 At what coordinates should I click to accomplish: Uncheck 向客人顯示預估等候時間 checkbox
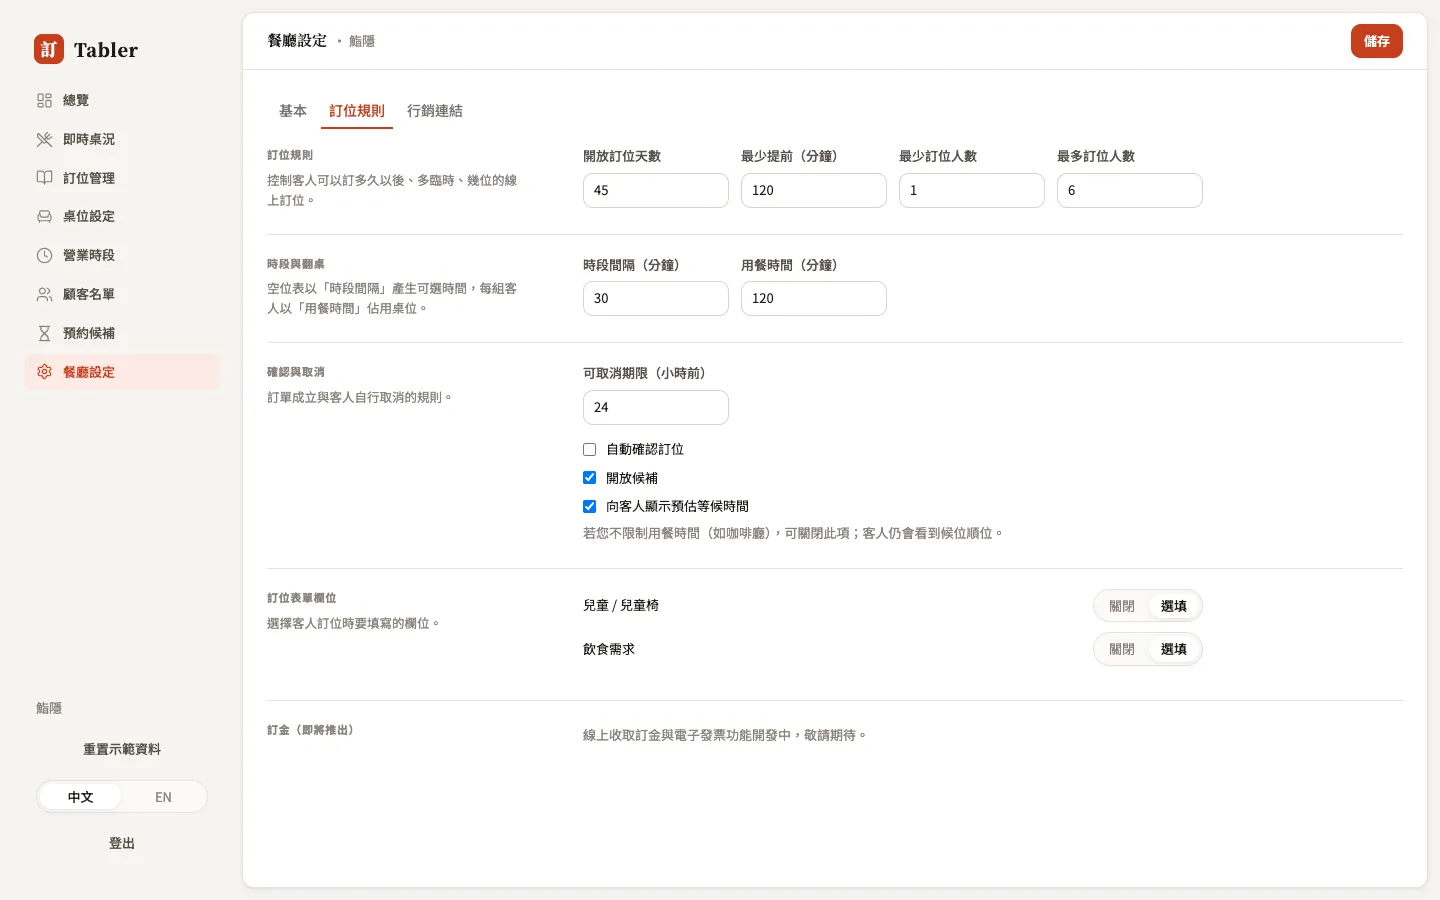[590, 507]
